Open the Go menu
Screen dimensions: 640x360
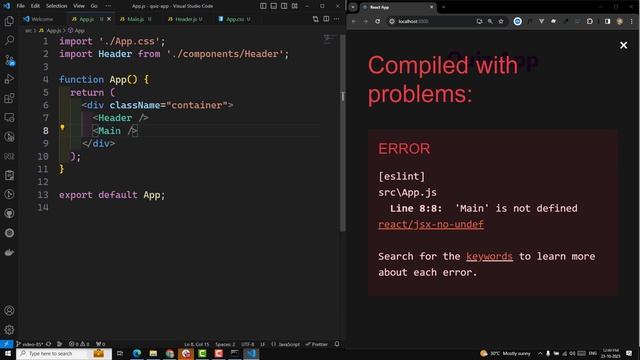point(94,6)
